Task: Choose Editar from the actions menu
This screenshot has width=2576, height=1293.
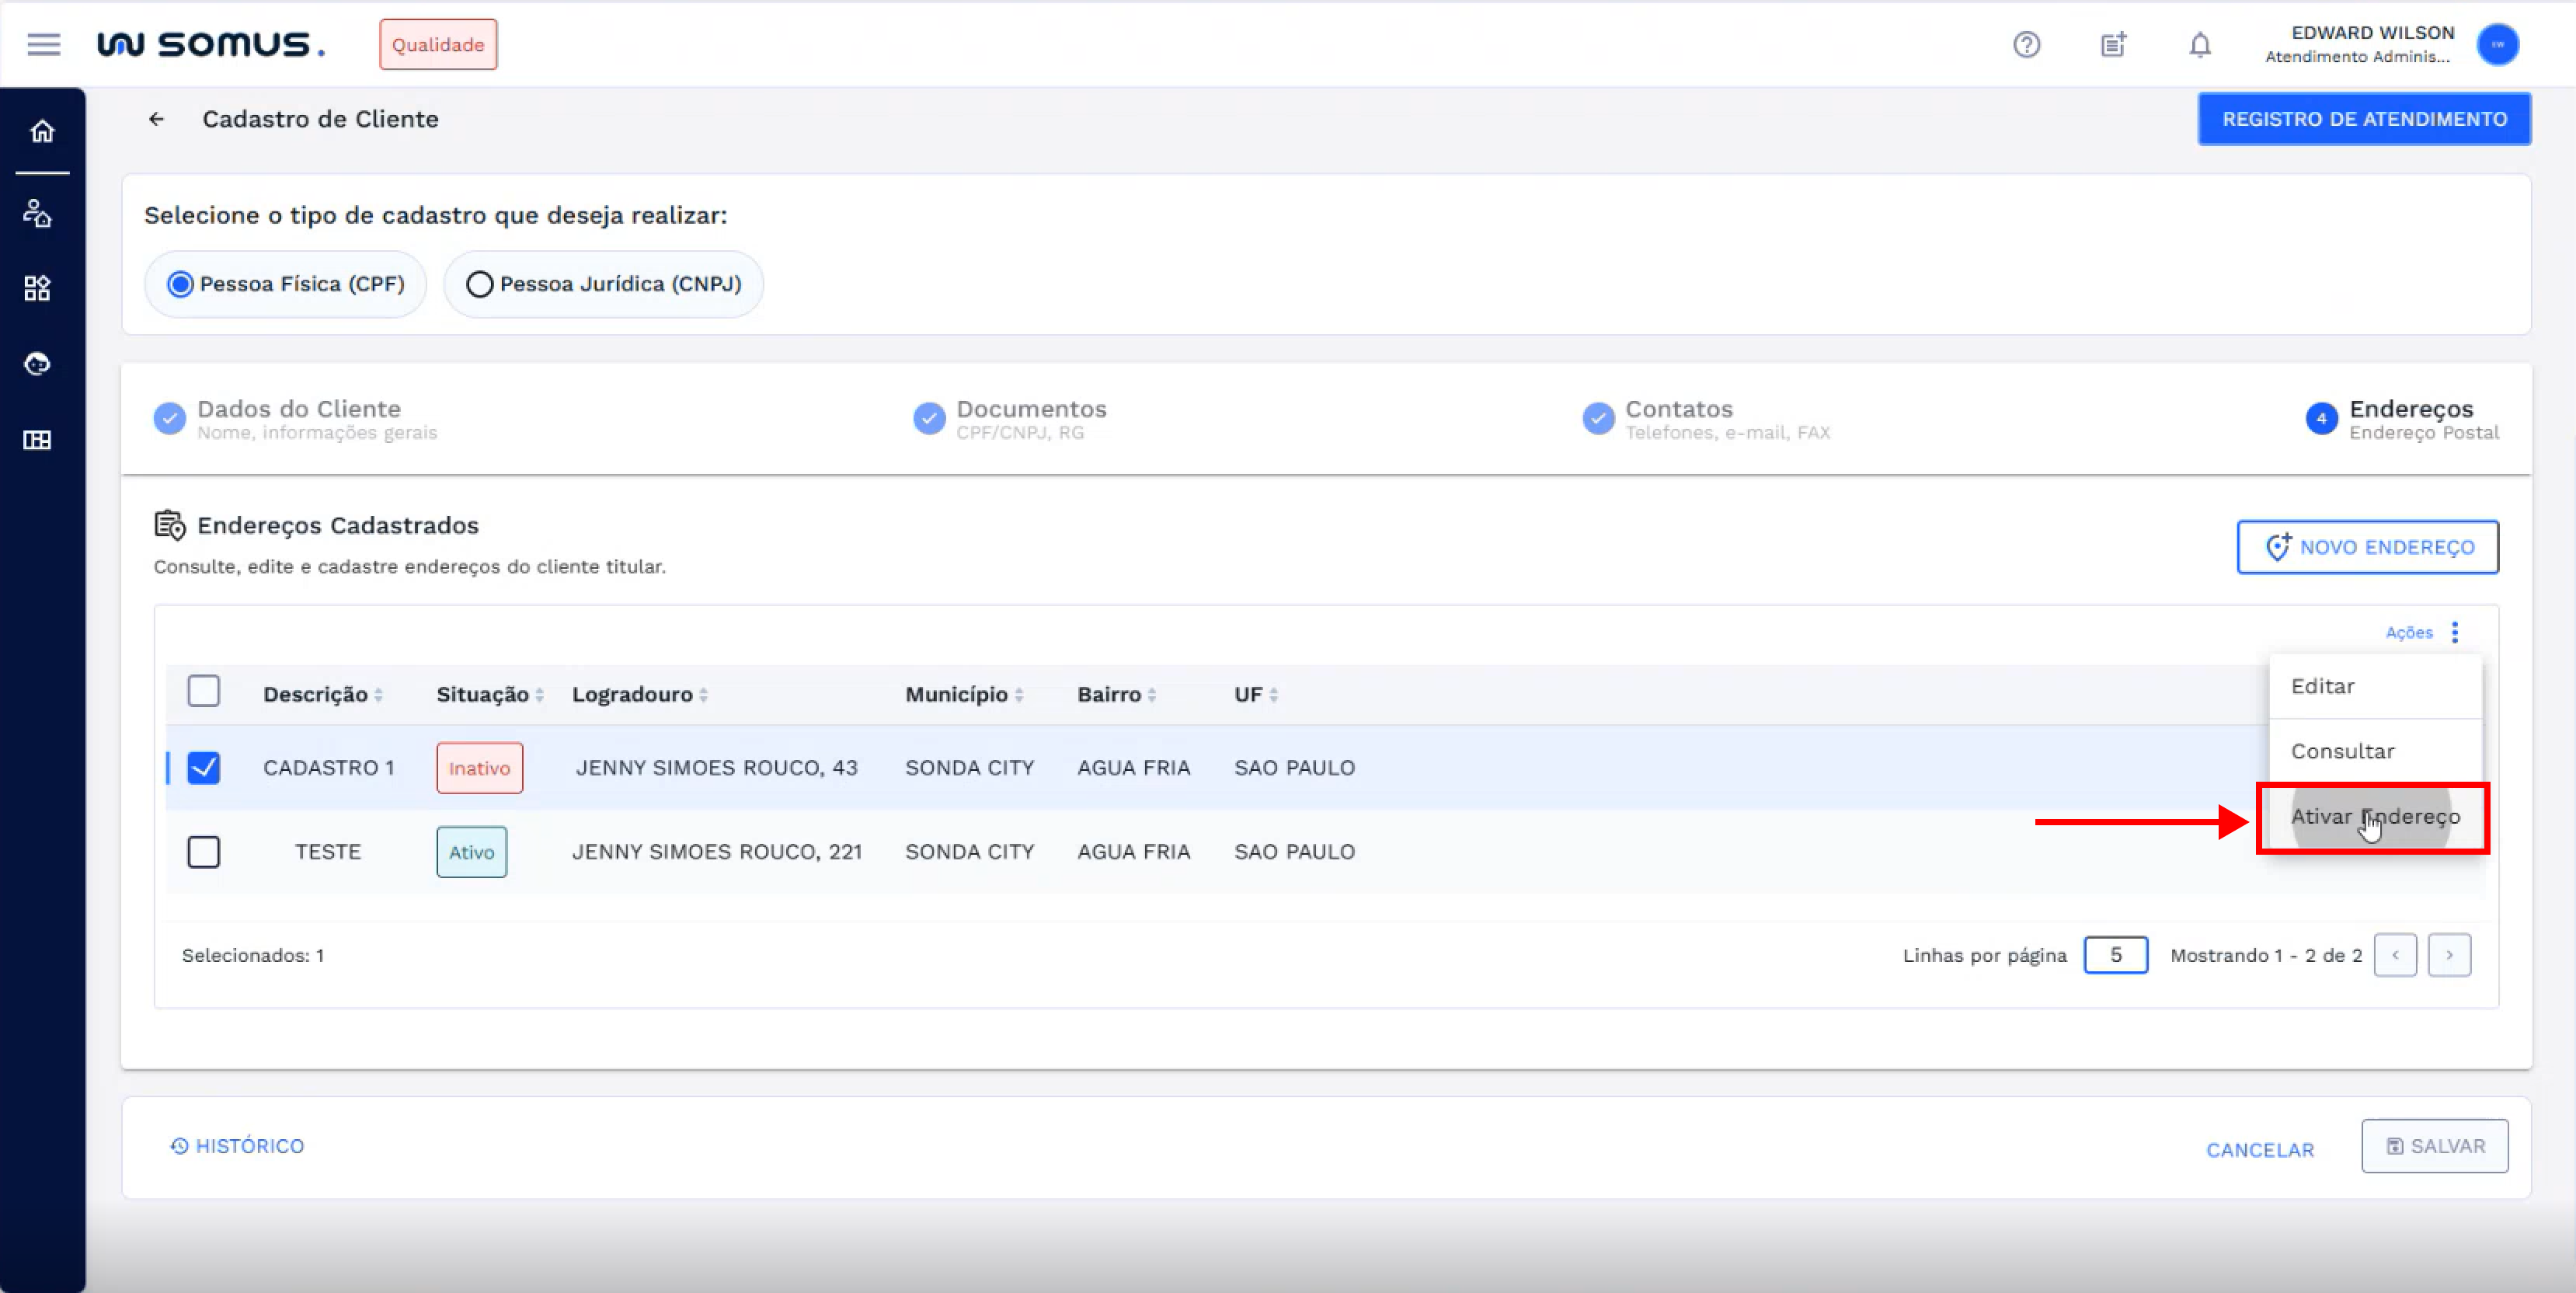Action: click(x=2322, y=686)
